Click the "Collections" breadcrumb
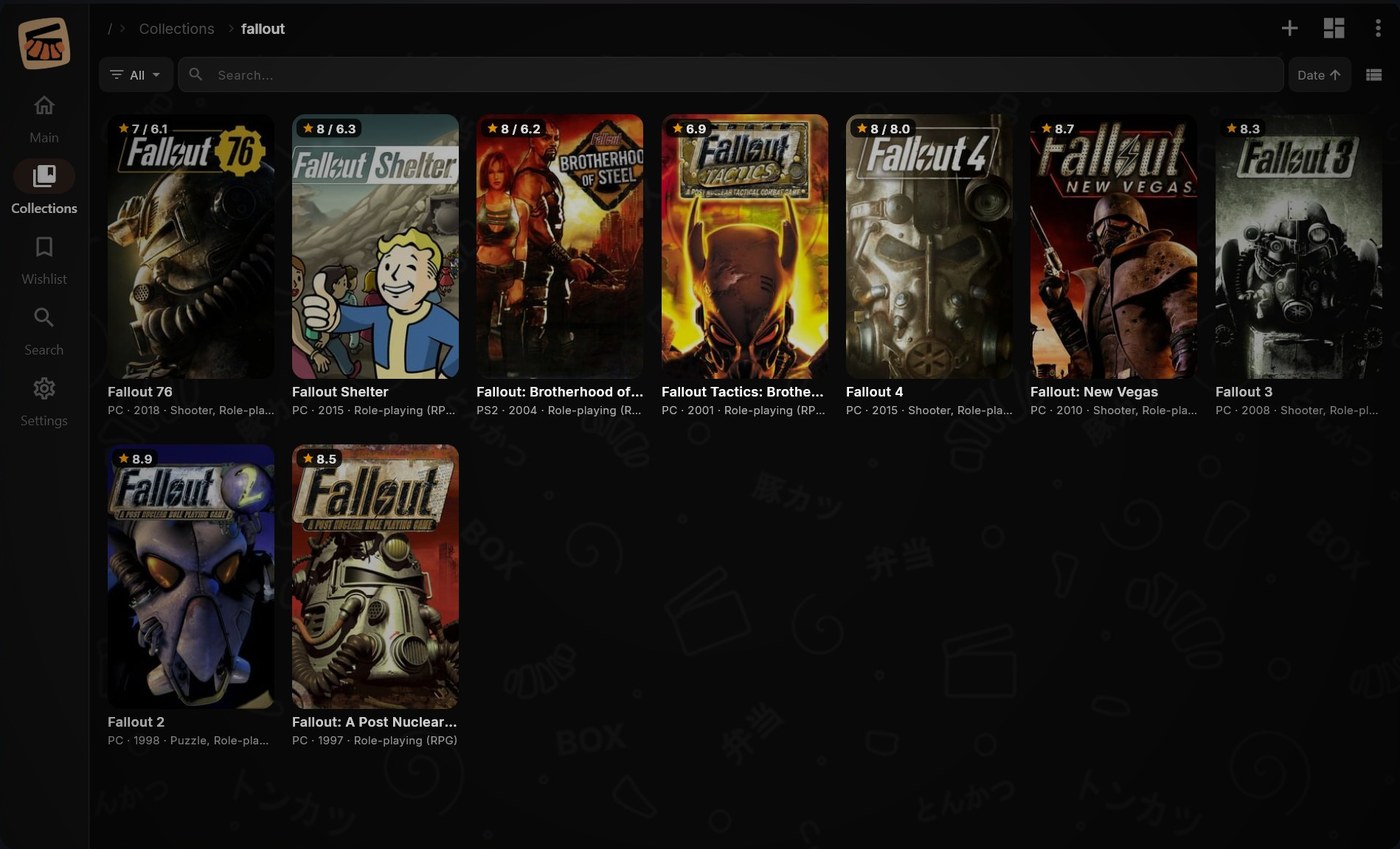This screenshot has width=1400, height=849. 176,28
